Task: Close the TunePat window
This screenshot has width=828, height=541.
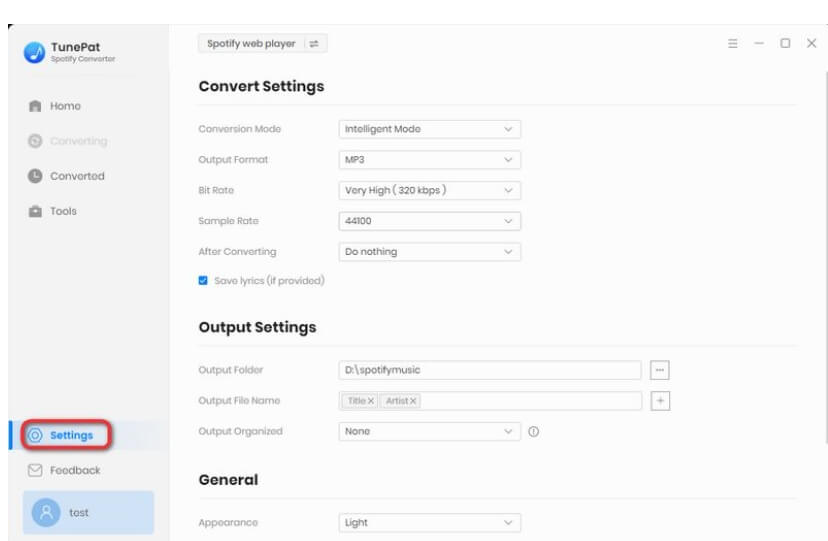Action: pyautogui.click(x=812, y=43)
